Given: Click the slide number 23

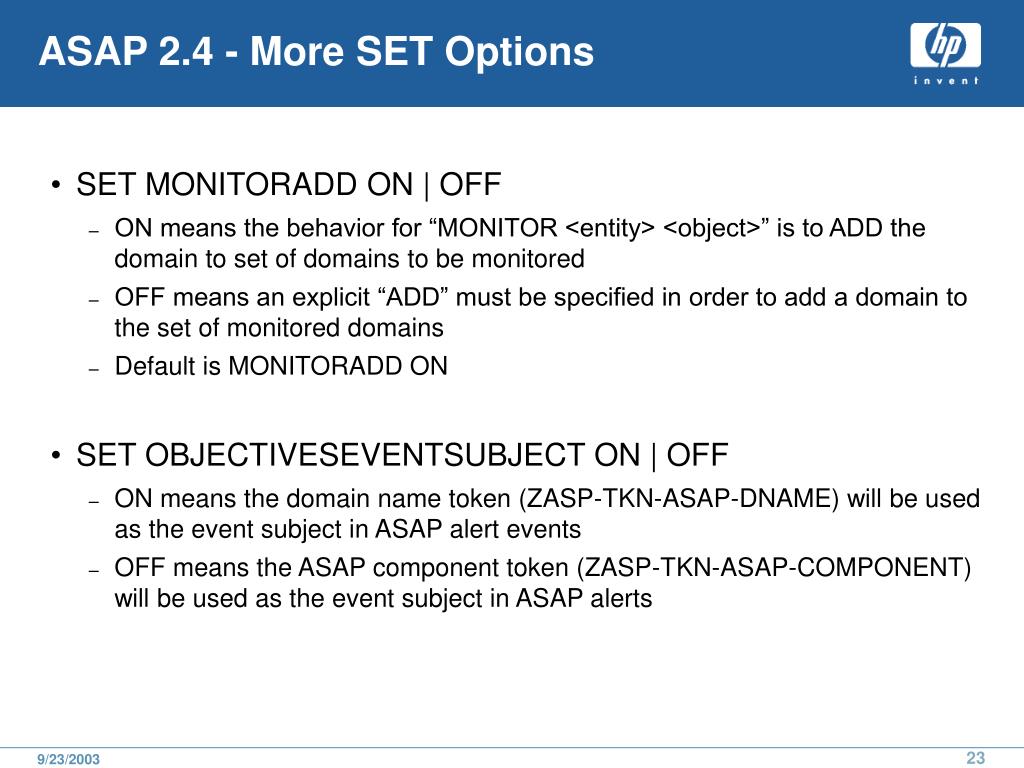Looking at the screenshot, I should [x=976, y=758].
